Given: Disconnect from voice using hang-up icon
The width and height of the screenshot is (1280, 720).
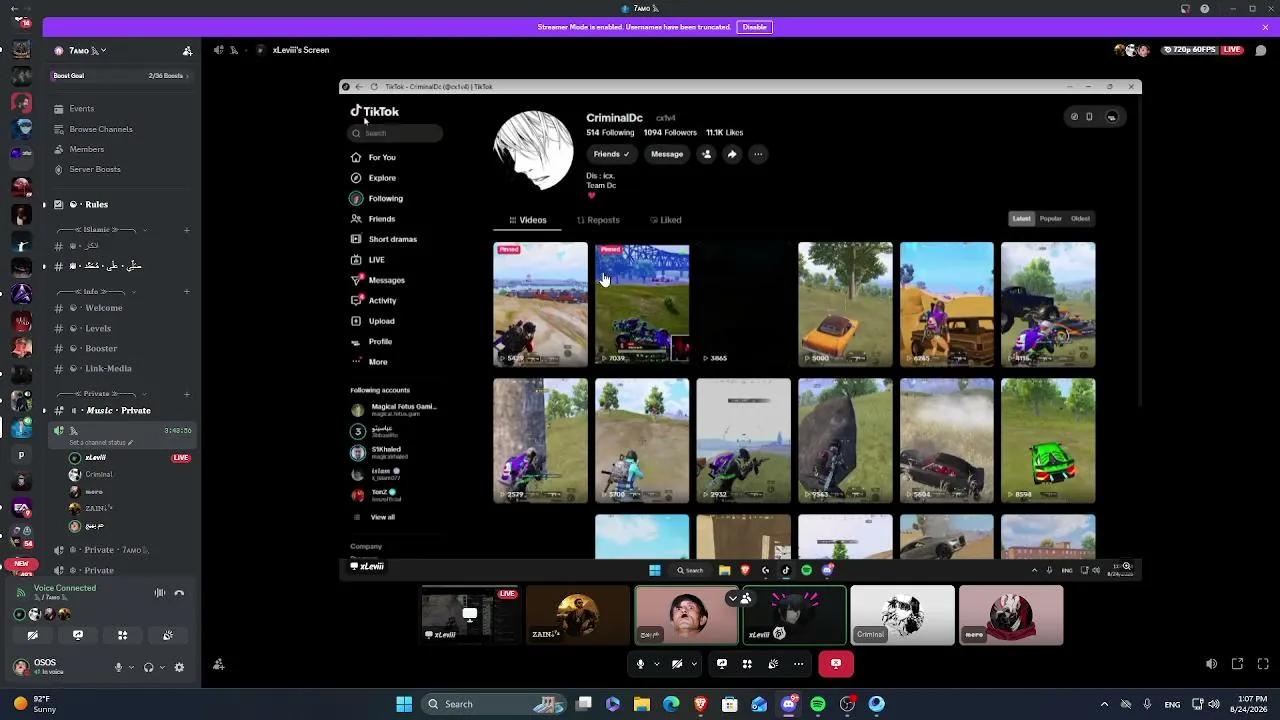Looking at the screenshot, I should [179, 593].
